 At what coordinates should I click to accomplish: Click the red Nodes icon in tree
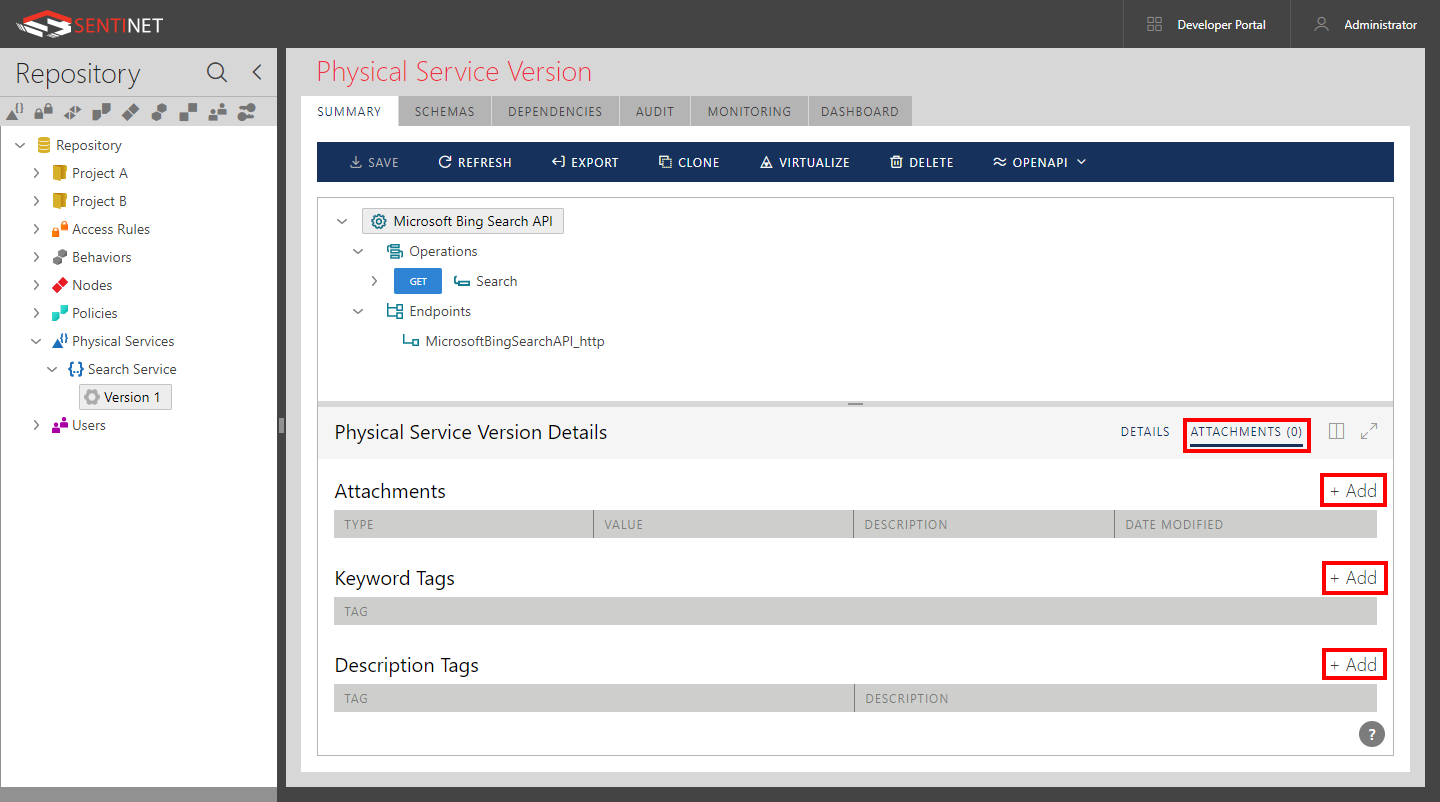click(59, 285)
